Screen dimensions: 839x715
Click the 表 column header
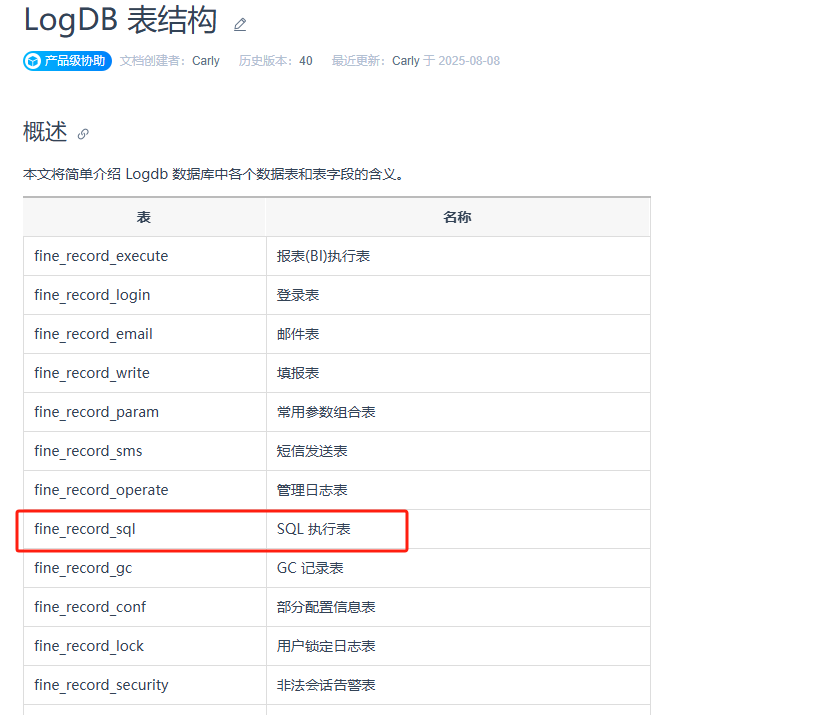click(x=144, y=217)
